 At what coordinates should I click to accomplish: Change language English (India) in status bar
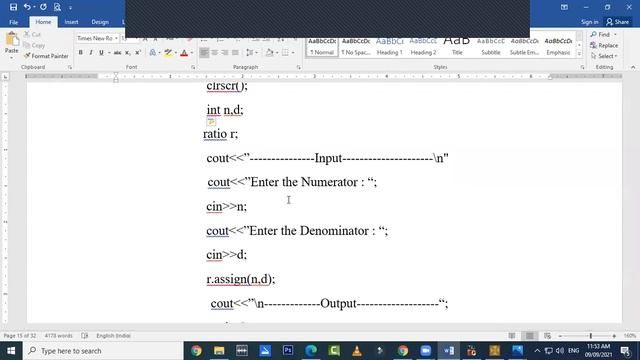113,336
